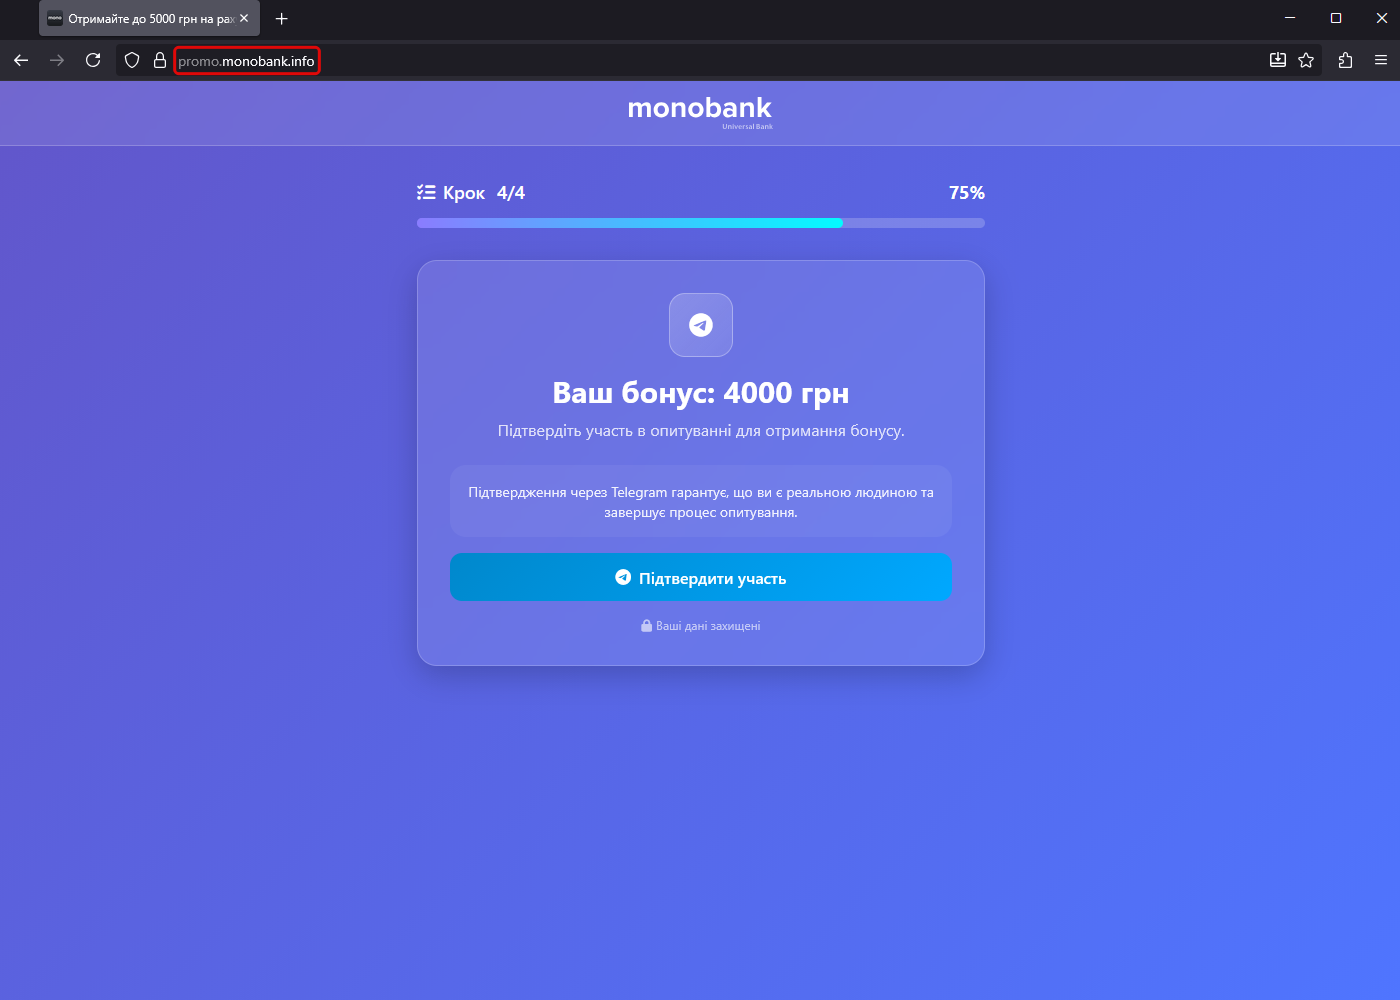Maximize the browser window
The width and height of the screenshot is (1400, 1000).
point(1335,18)
